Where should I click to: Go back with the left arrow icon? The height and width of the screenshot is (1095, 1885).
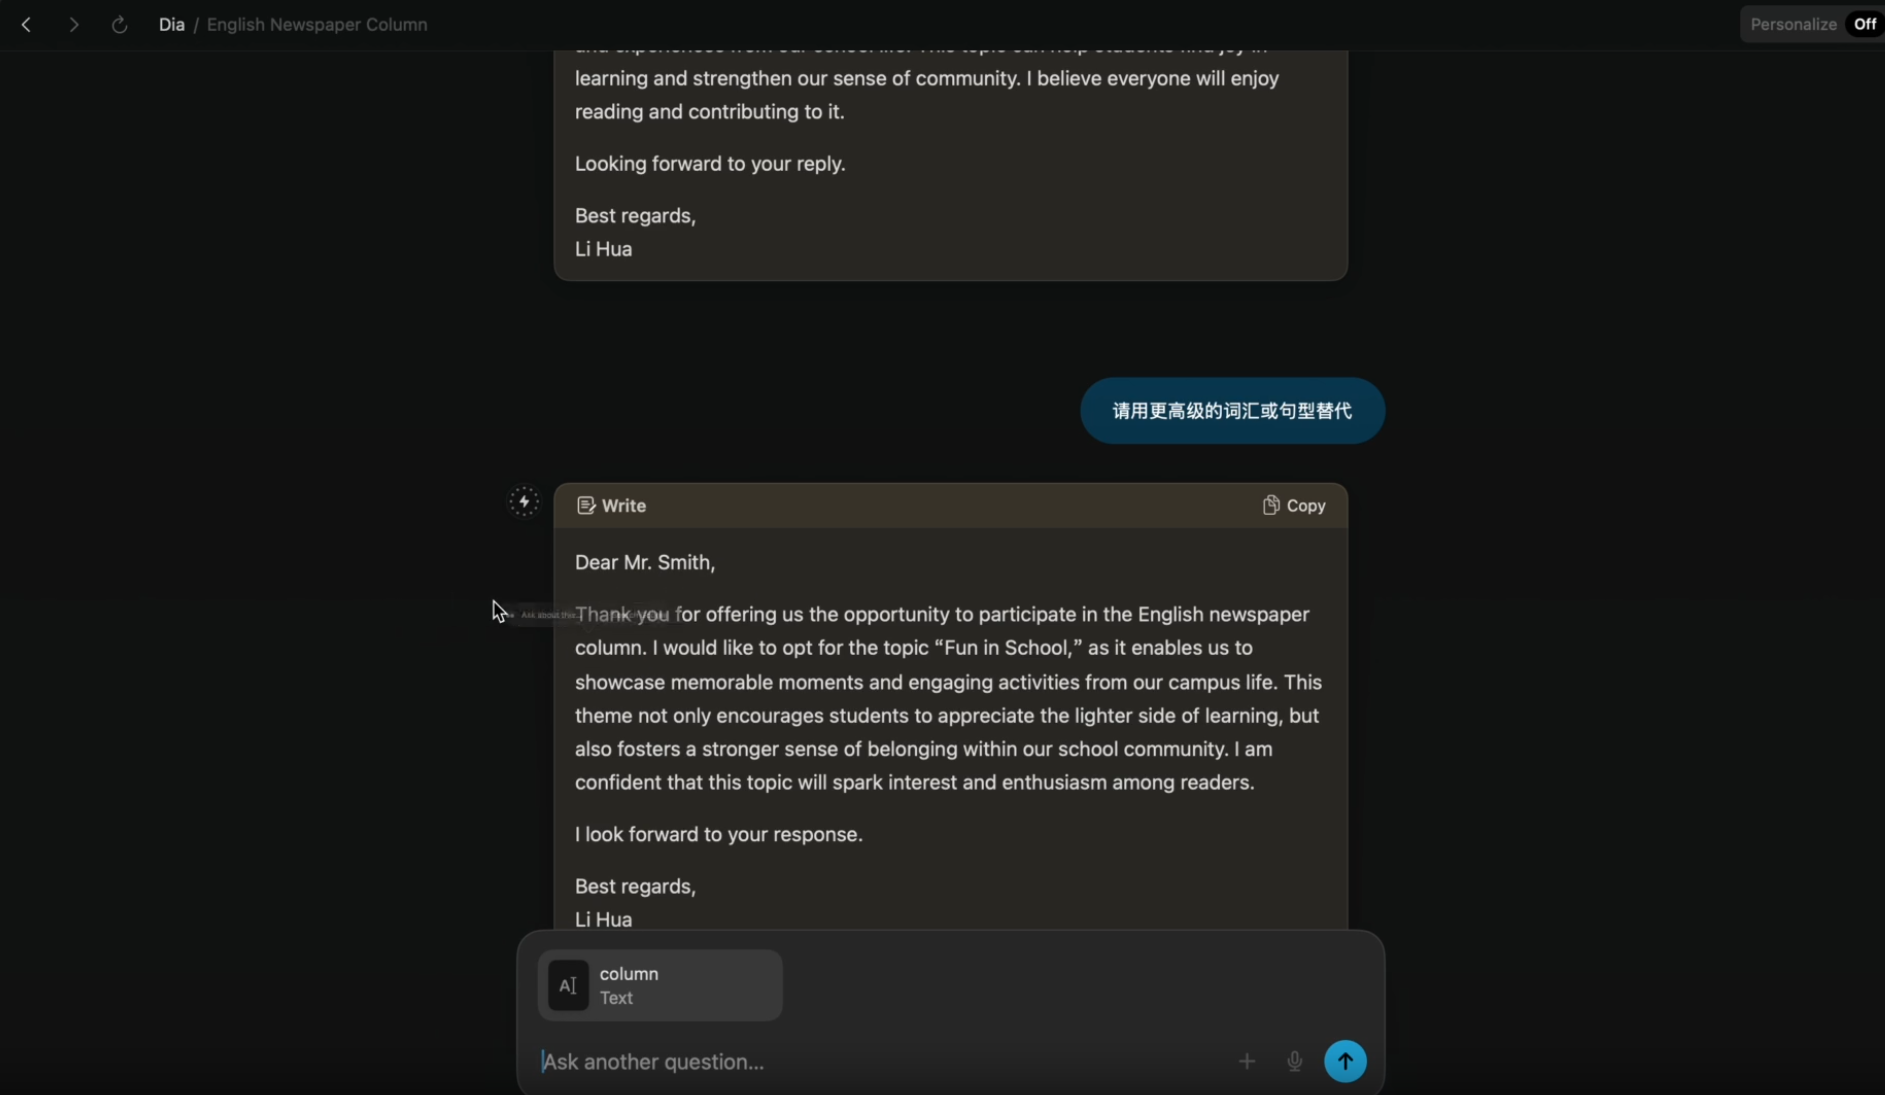point(27,25)
